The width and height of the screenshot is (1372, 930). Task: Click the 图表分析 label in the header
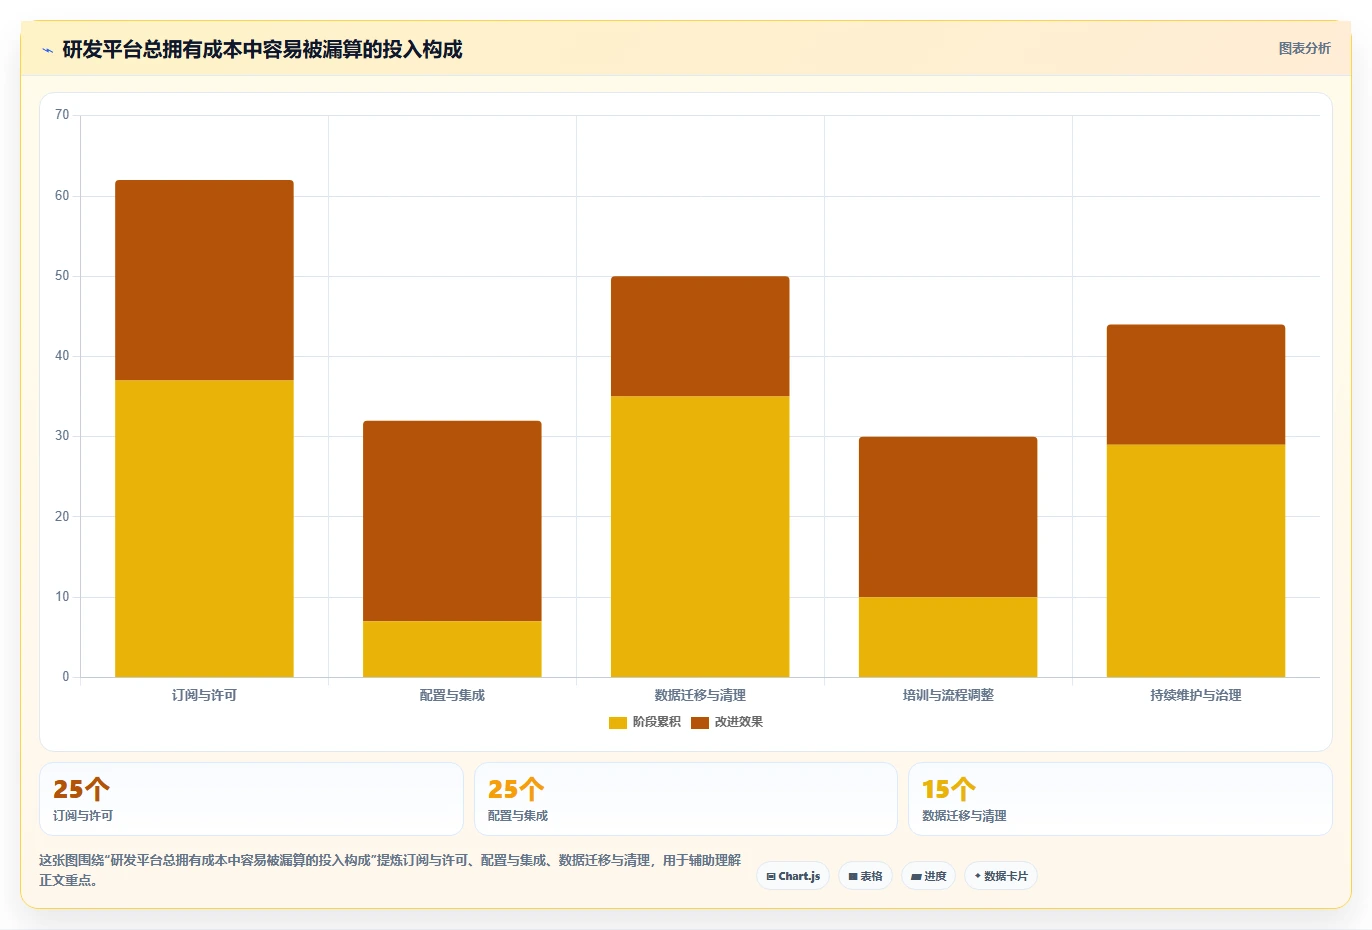(x=1304, y=48)
